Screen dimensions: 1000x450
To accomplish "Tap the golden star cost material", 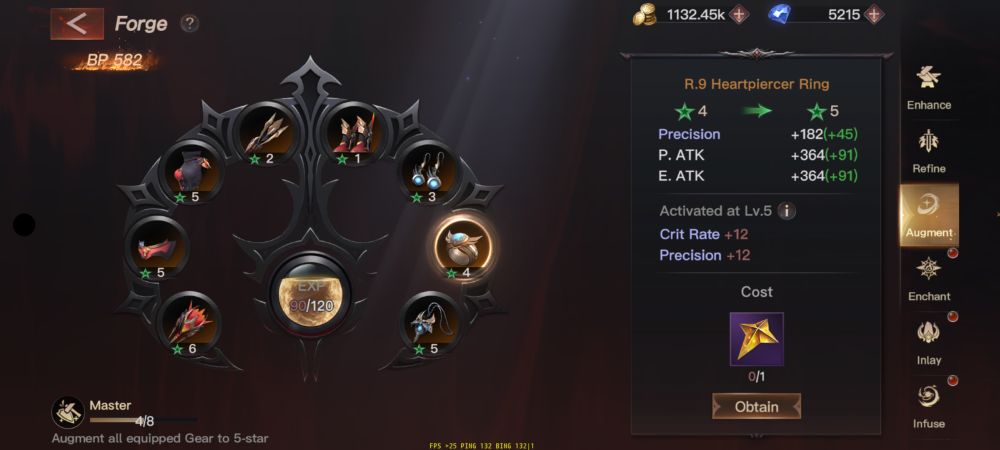I will tap(756, 339).
